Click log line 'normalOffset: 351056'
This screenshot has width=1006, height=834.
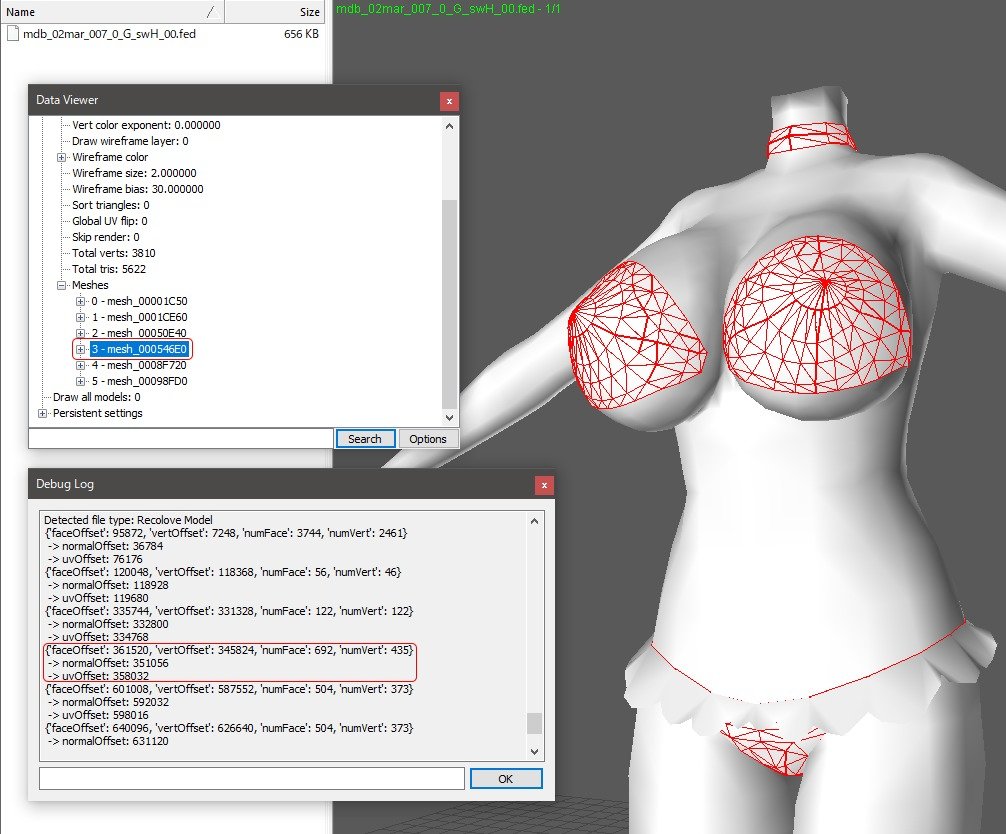click(108, 663)
